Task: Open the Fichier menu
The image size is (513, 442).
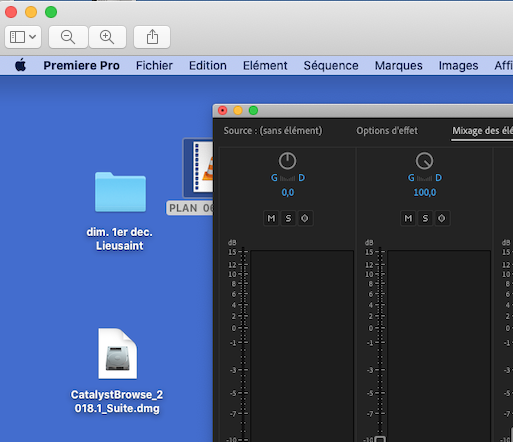Action: 154,65
